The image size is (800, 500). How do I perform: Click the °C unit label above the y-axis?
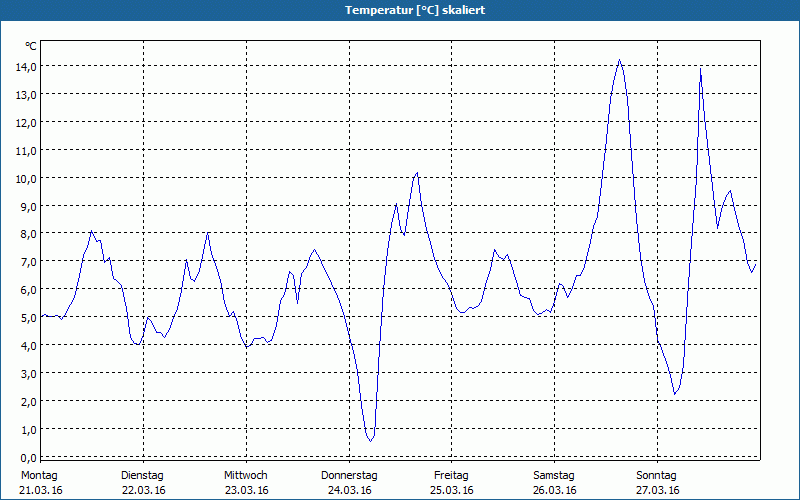(x=31, y=46)
